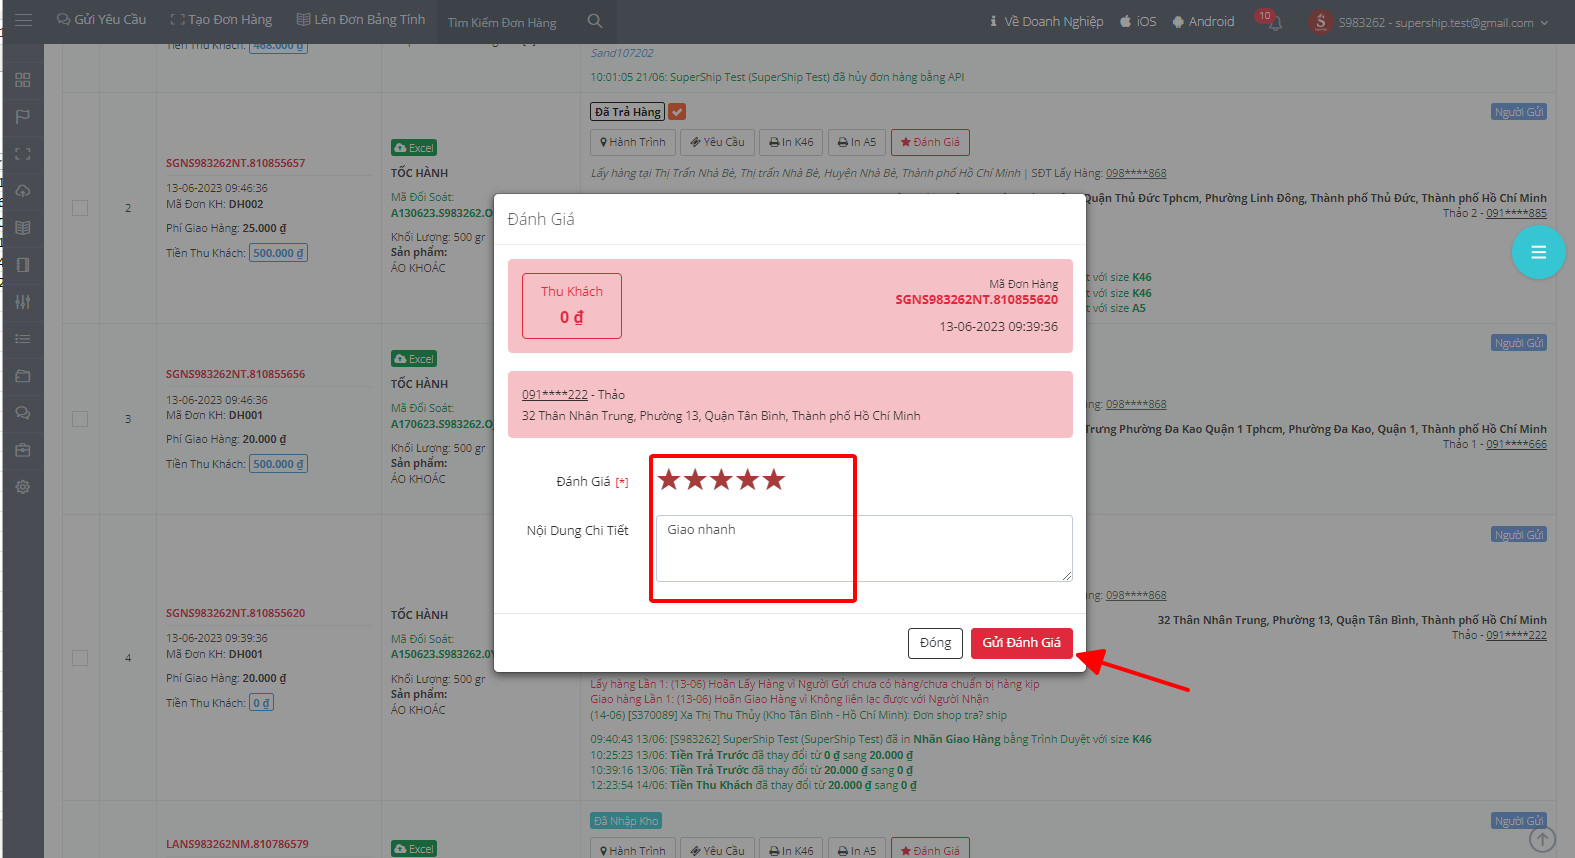The width and height of the screenshot is (1575, 858).
Task: Click the orange checkmark beside Đã Trả Hàng
Action: [677, 112]
